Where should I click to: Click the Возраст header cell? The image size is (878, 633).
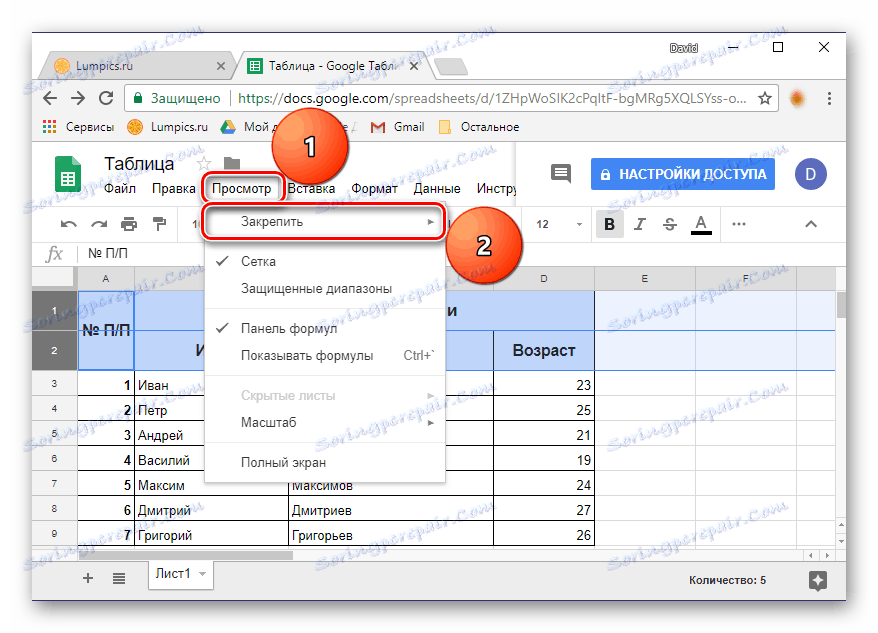[x=544, y=351]
